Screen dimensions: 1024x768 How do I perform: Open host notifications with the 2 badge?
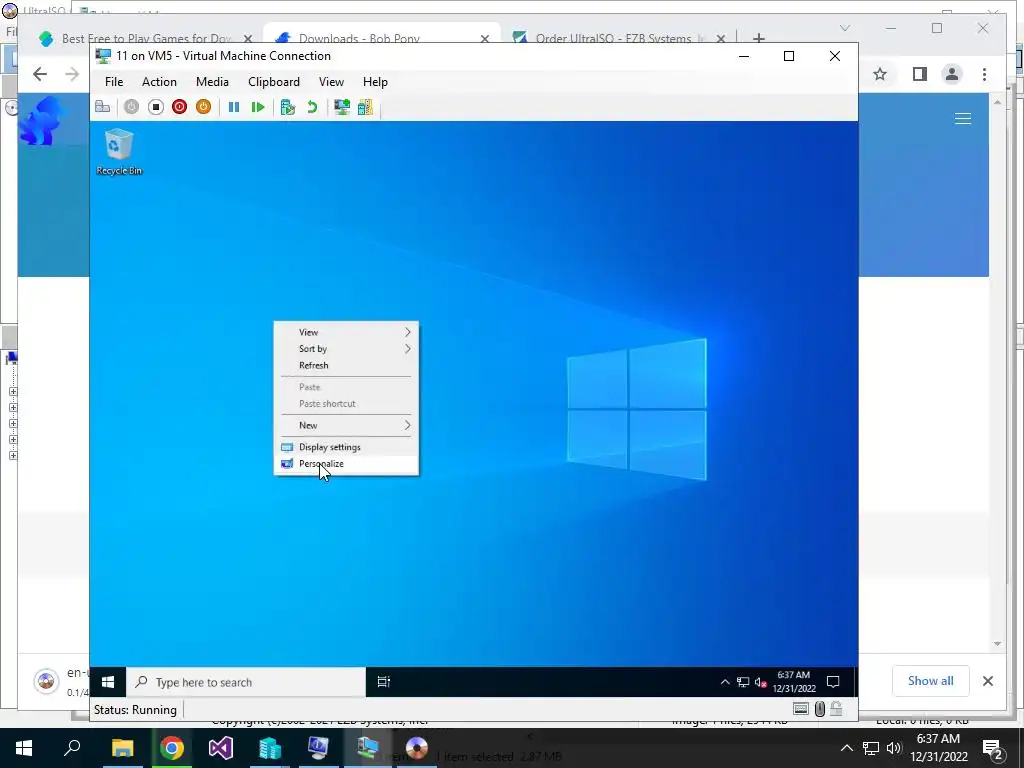[x=992, y=748]
